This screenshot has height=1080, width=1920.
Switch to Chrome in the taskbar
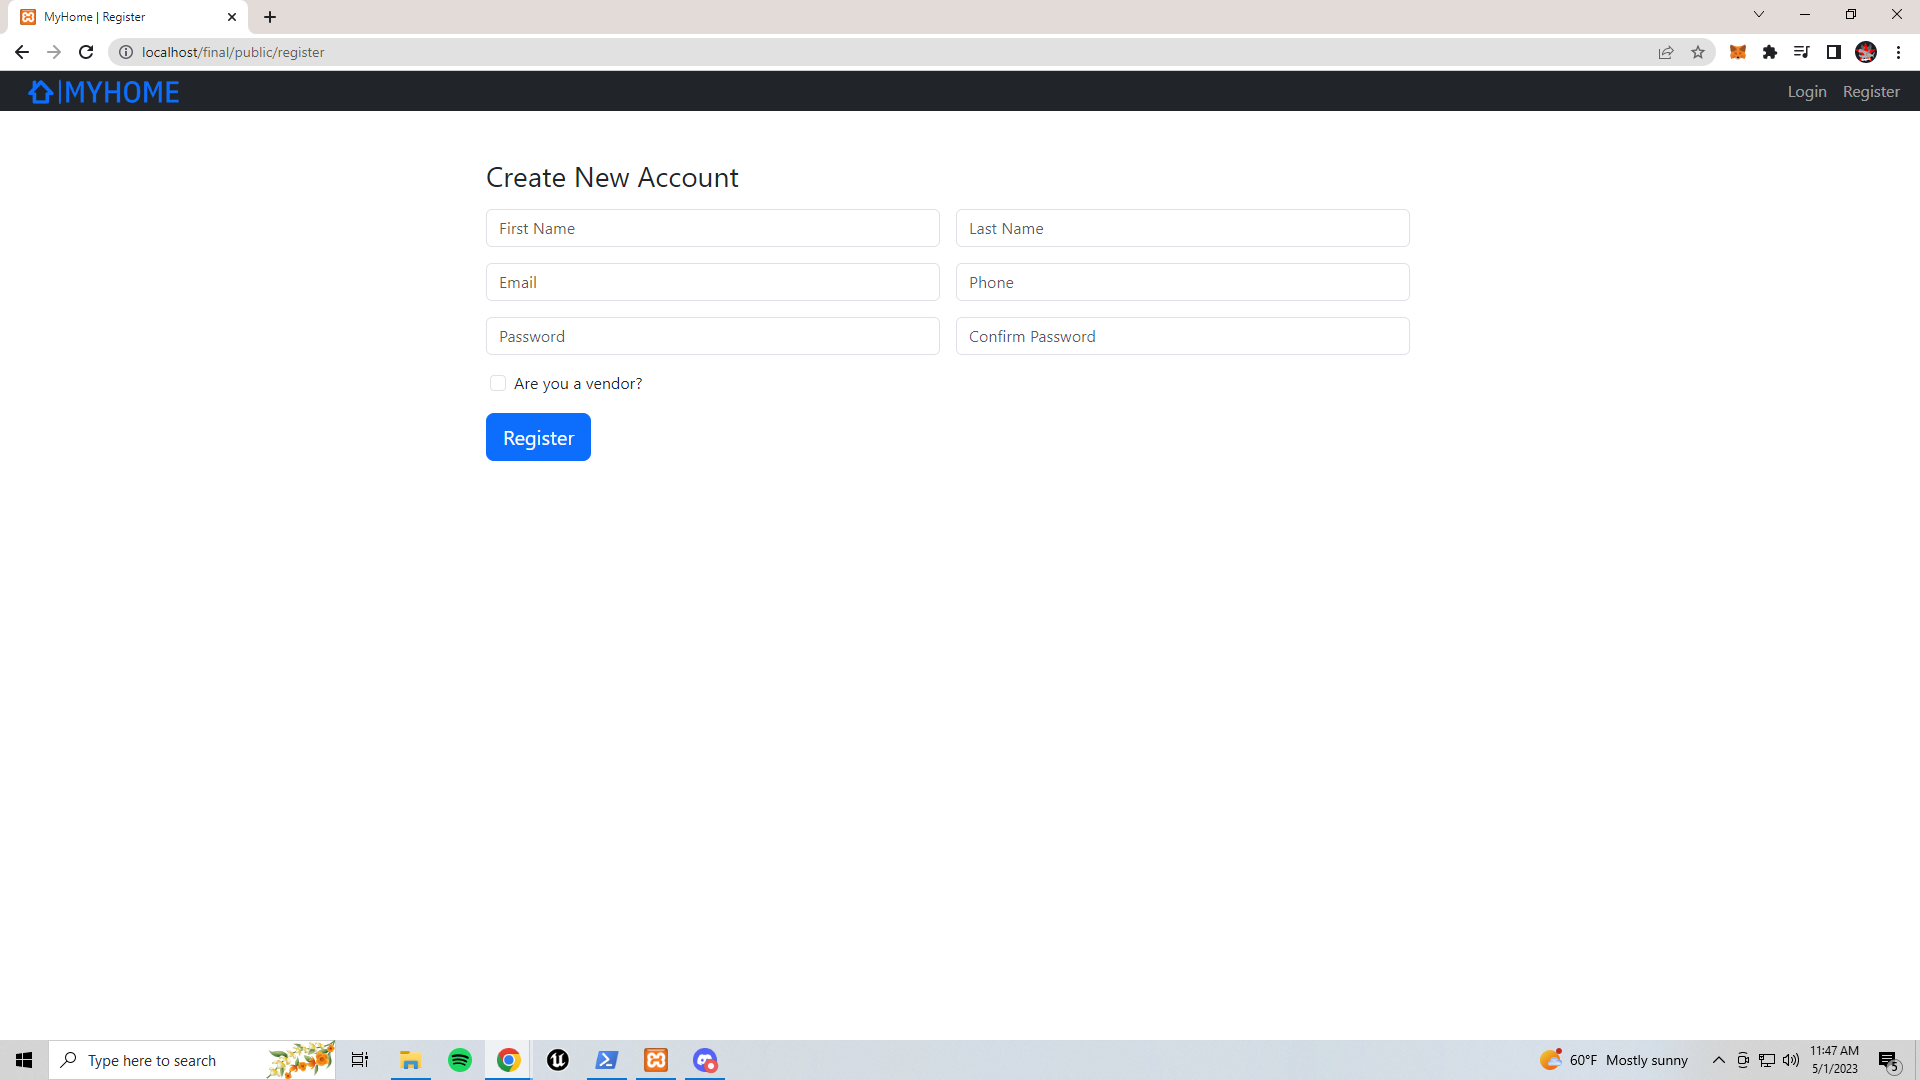point(509,1060)
